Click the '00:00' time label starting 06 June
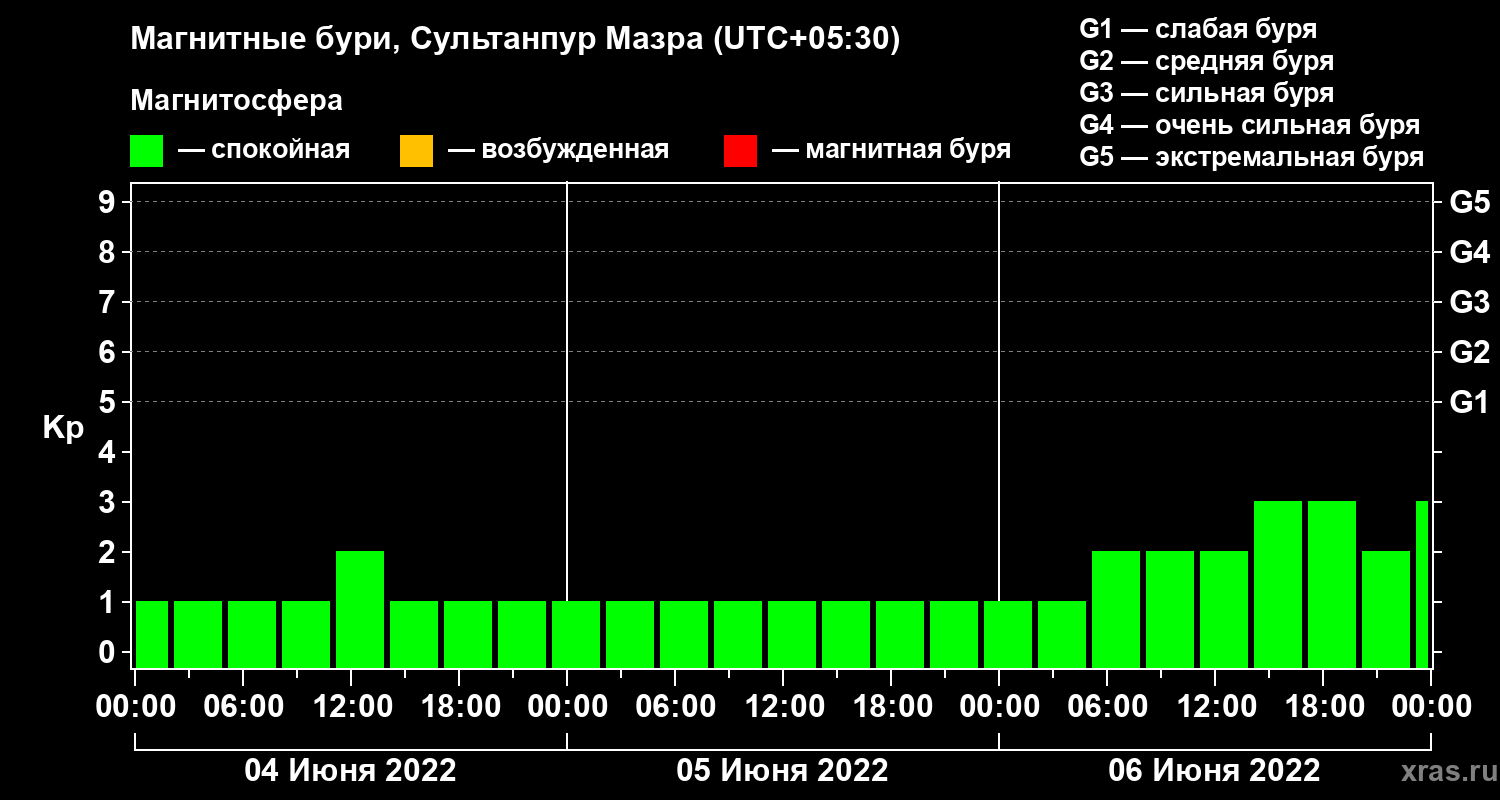 click(x=999, y=706)
